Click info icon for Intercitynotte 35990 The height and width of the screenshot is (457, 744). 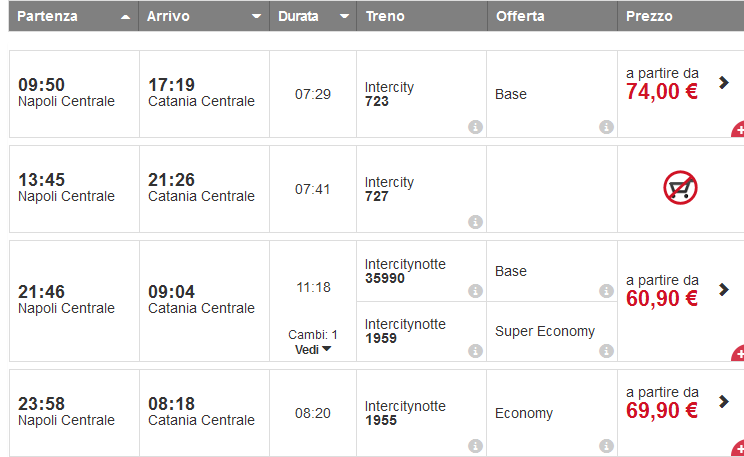click(x=475, y=291)
